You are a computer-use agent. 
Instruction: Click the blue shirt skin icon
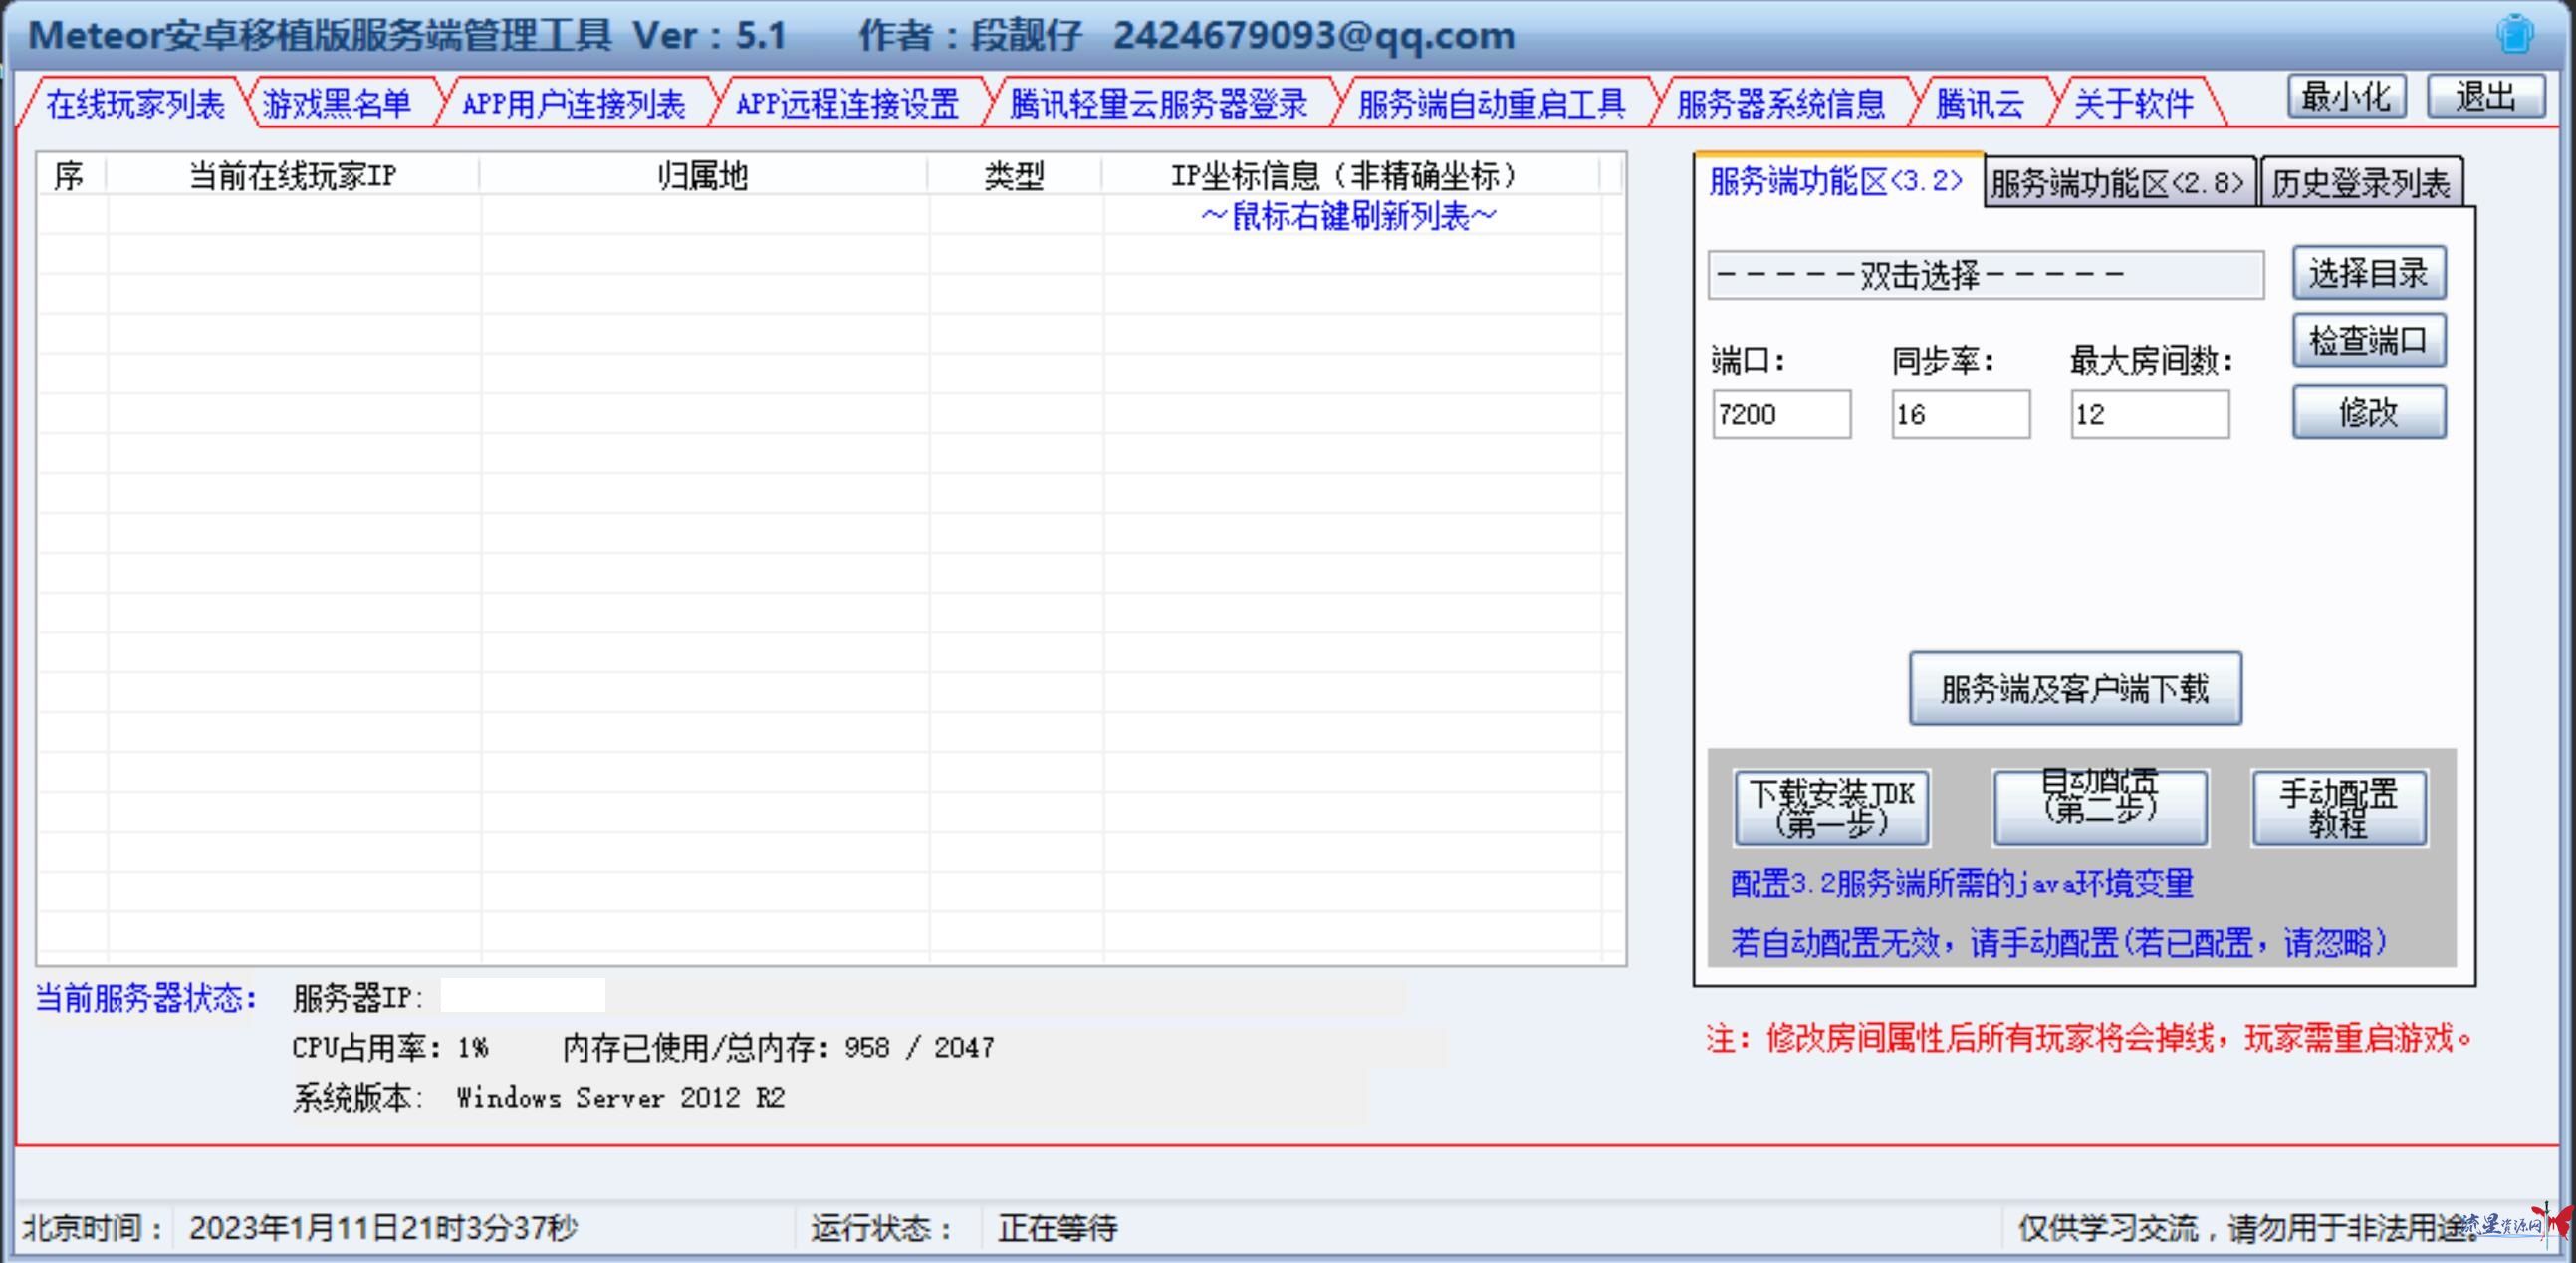coord(2514,33)
